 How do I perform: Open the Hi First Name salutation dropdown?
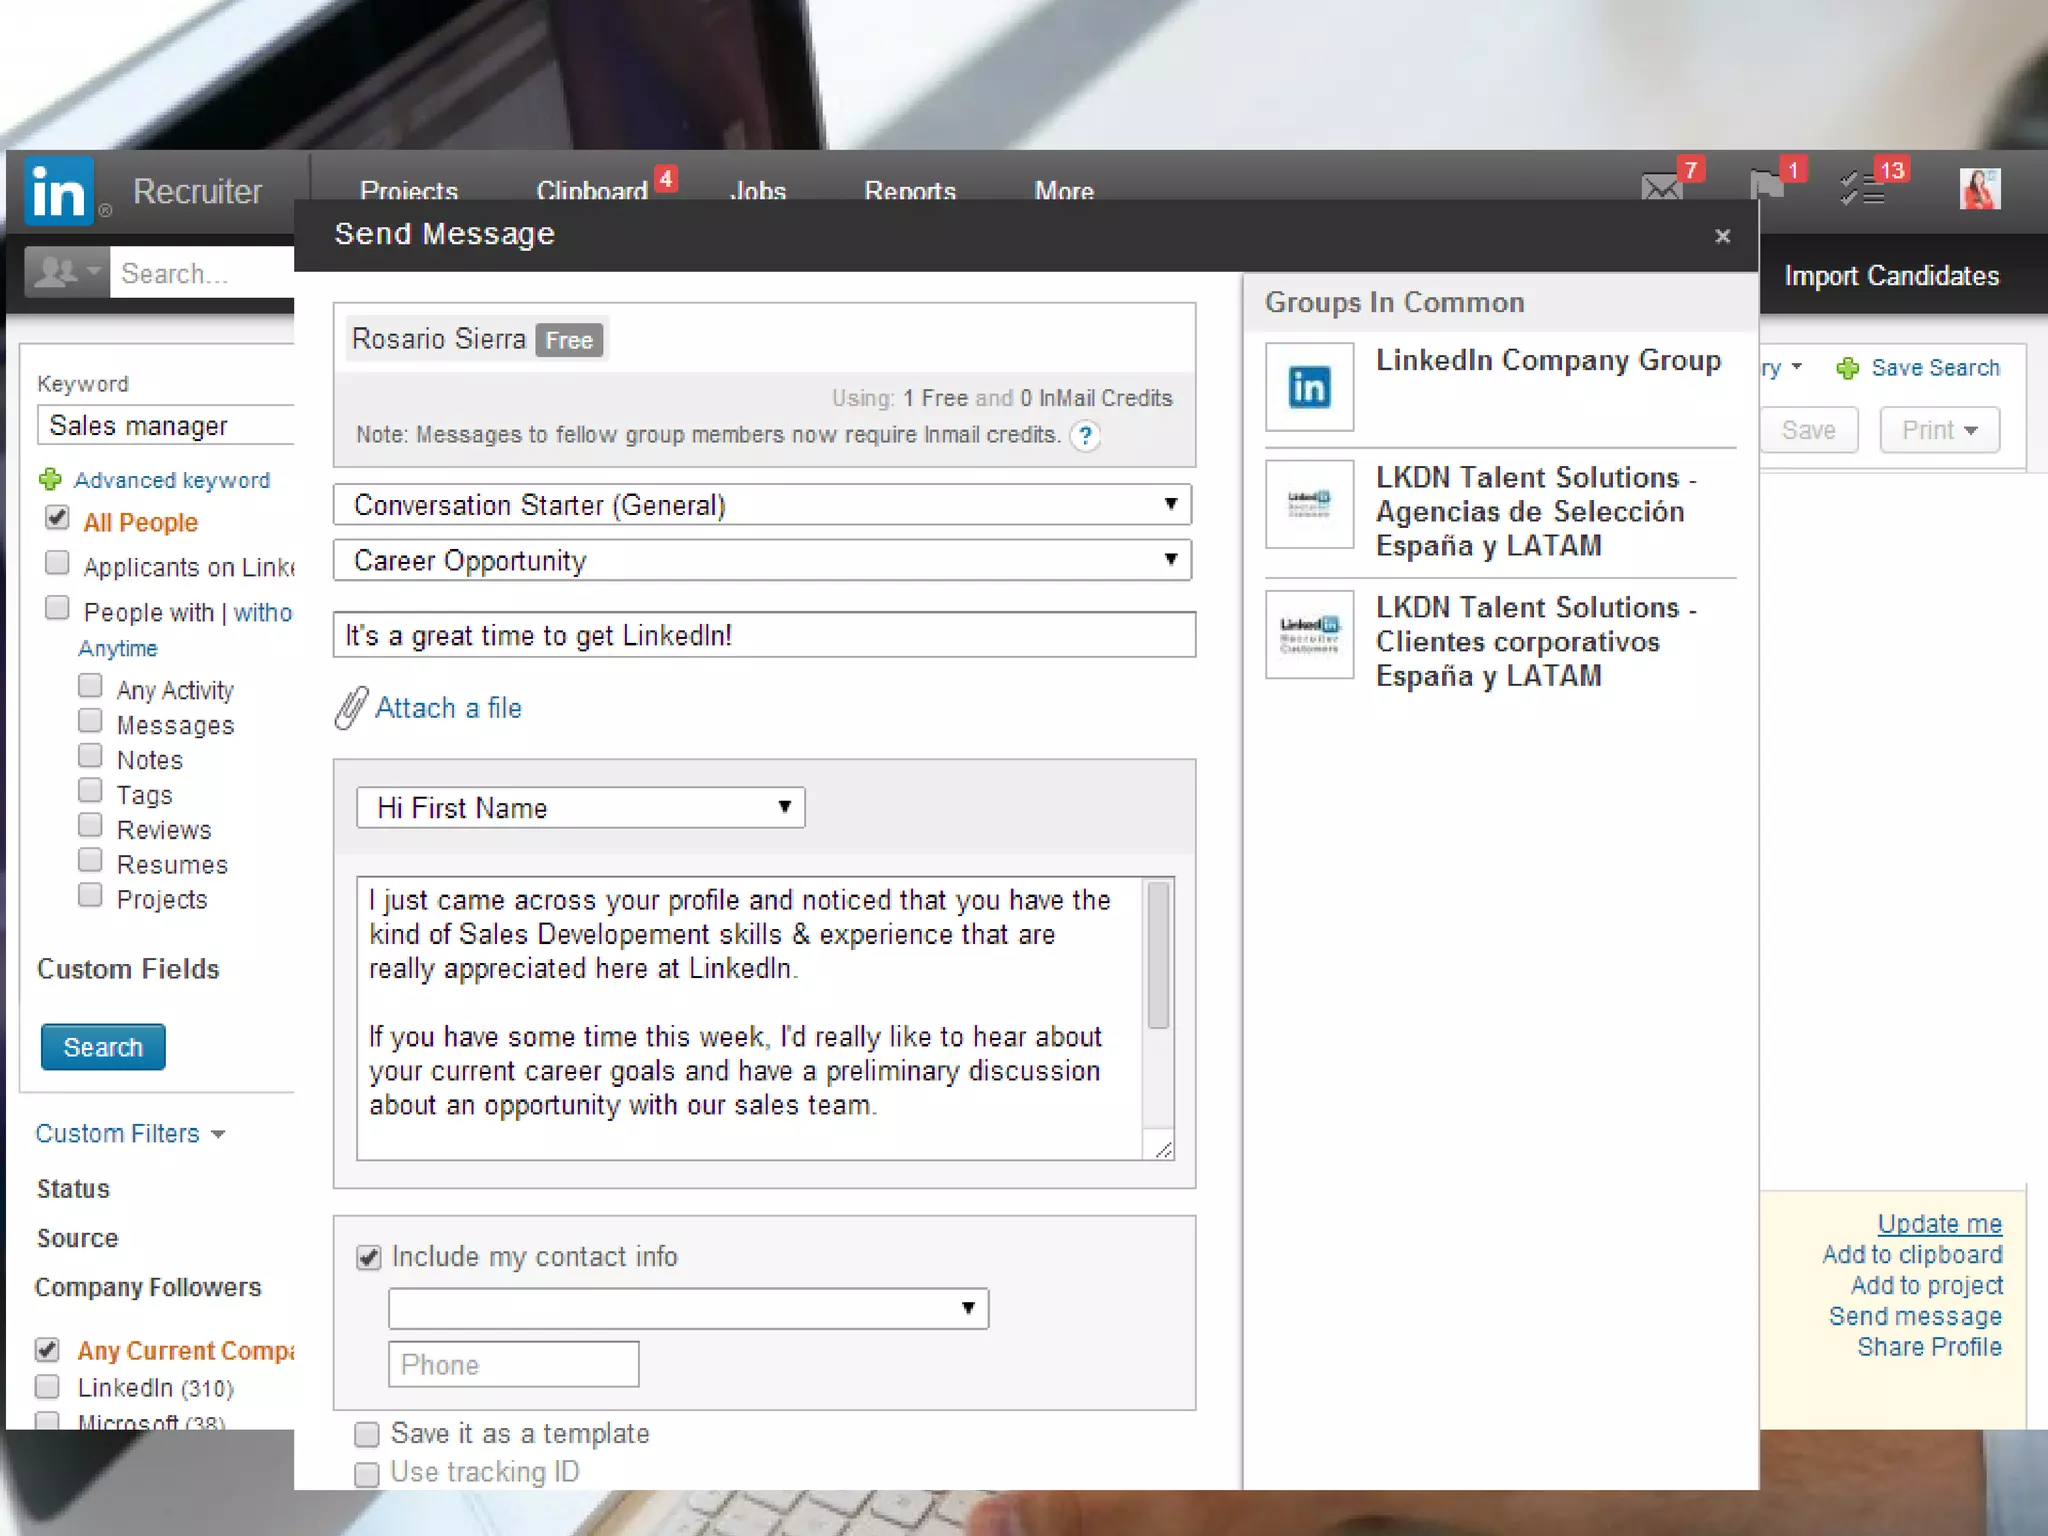[x=580, y=808]
